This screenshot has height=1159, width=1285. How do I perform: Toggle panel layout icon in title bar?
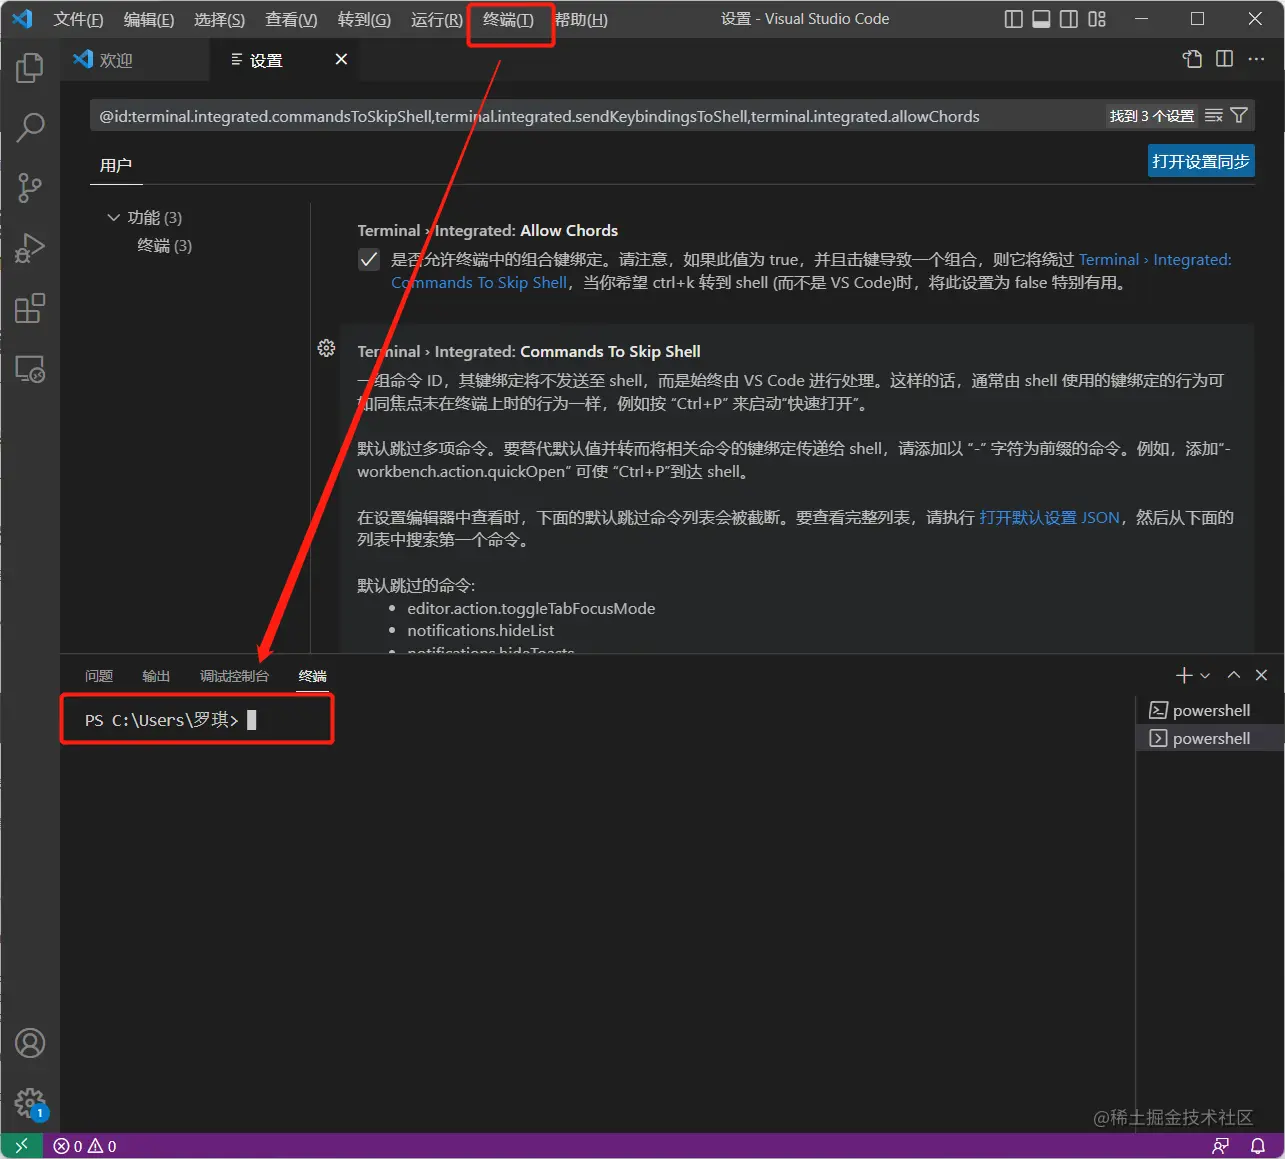click(1041, 19)
